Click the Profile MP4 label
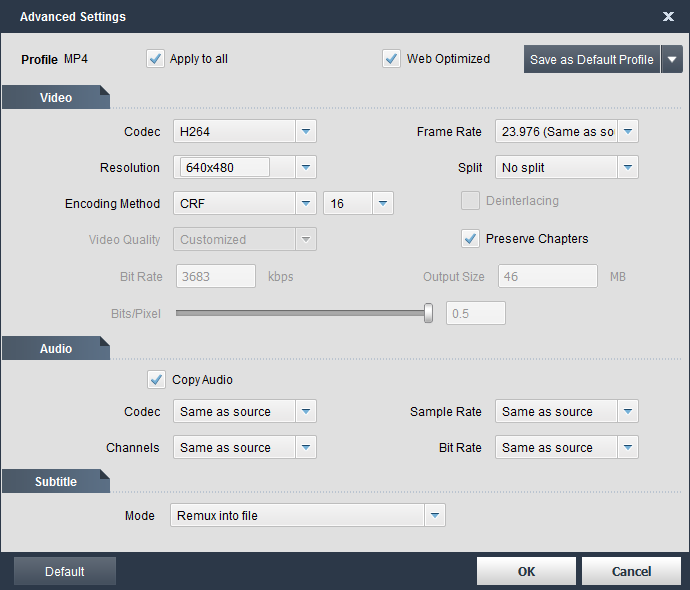 [x=54, y=59]
